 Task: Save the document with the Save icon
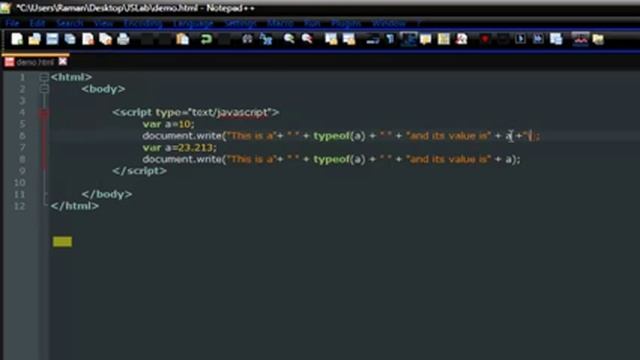(52, 39)
